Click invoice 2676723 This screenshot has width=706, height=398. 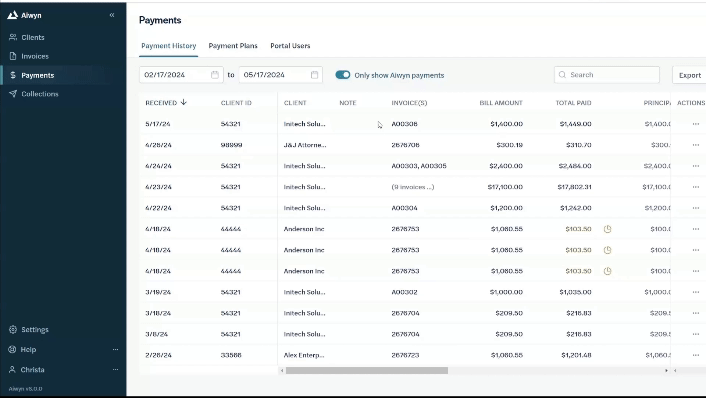pos(405,355)
